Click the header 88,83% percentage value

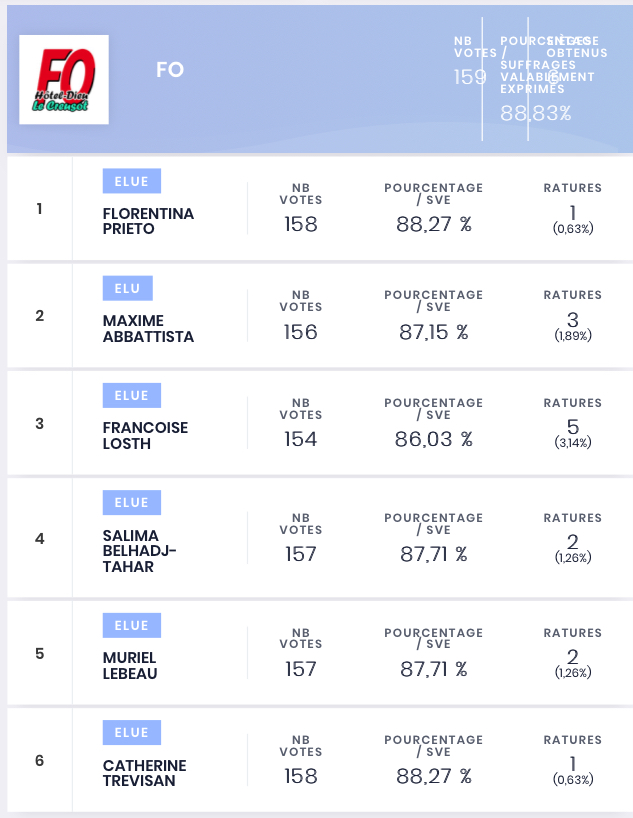tap(535, 113)
